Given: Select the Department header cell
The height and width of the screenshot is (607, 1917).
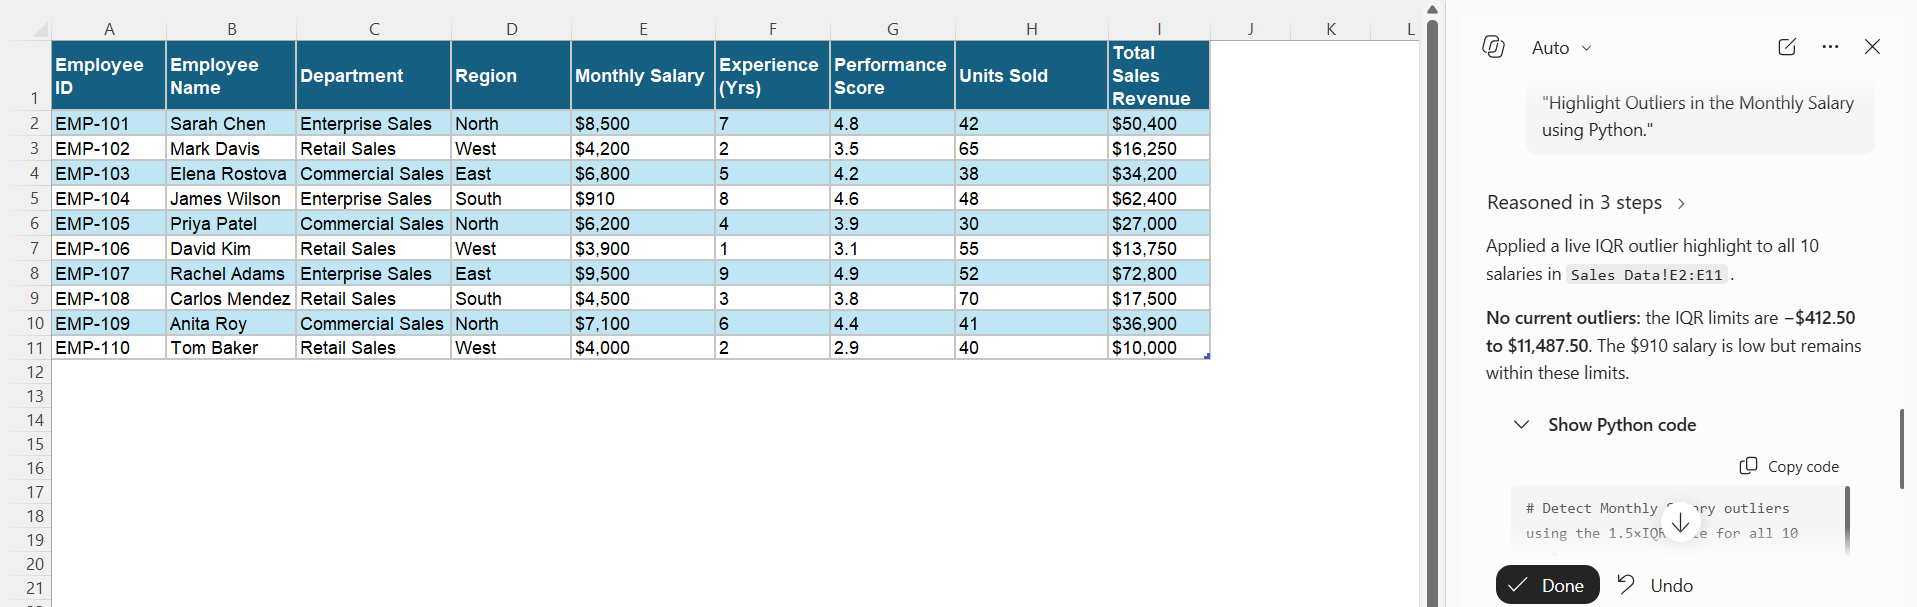Looking at the screenshot, I should pos(373,75).
